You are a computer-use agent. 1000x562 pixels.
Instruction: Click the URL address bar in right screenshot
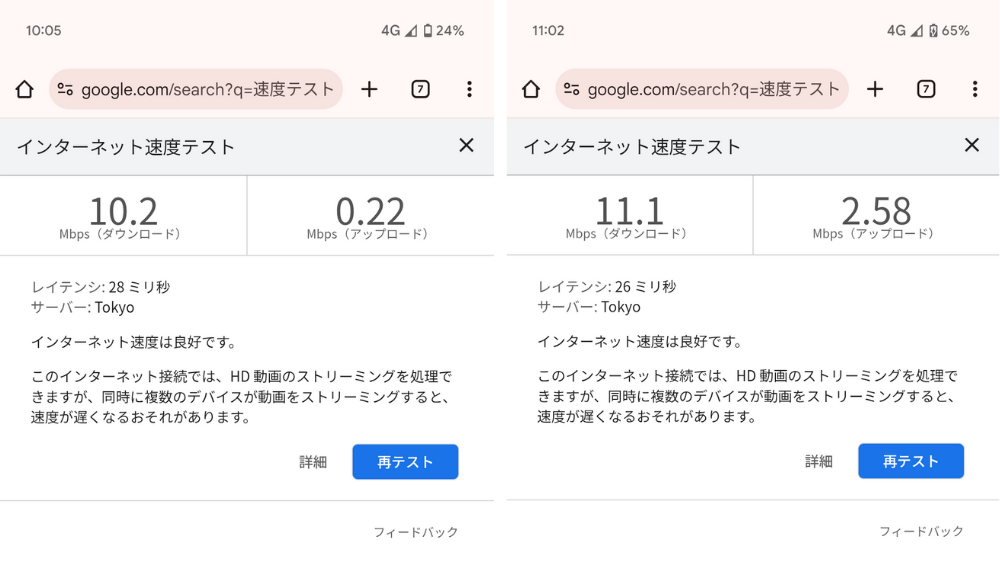[702, 89]
